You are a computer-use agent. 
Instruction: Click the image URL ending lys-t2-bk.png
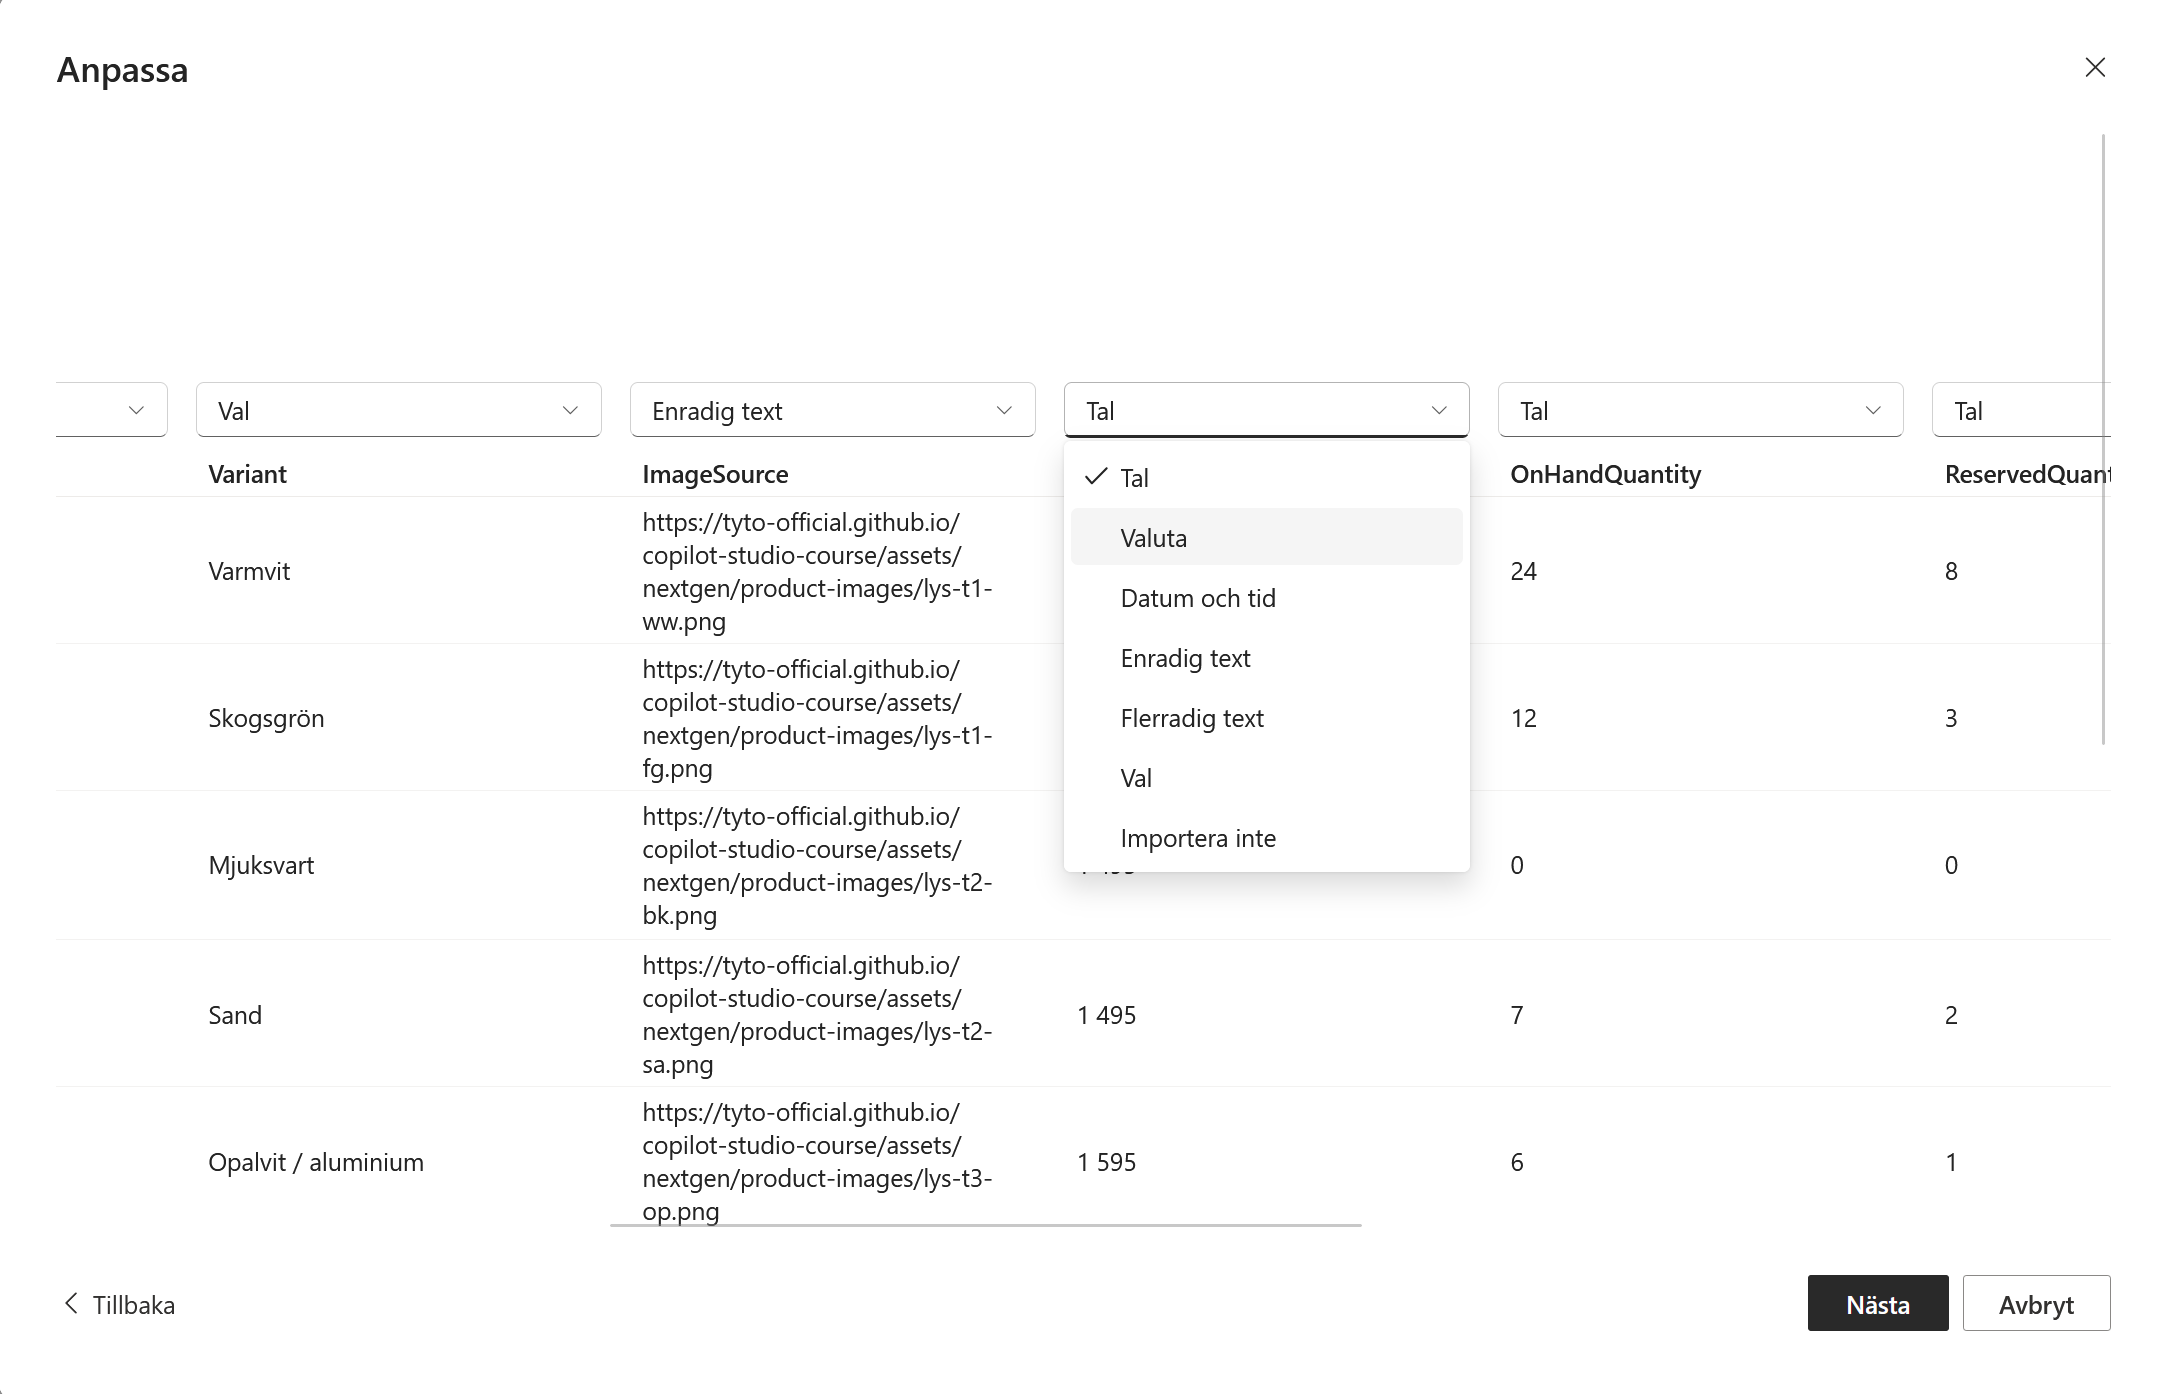pyautogui.click(x=817, y=865)
